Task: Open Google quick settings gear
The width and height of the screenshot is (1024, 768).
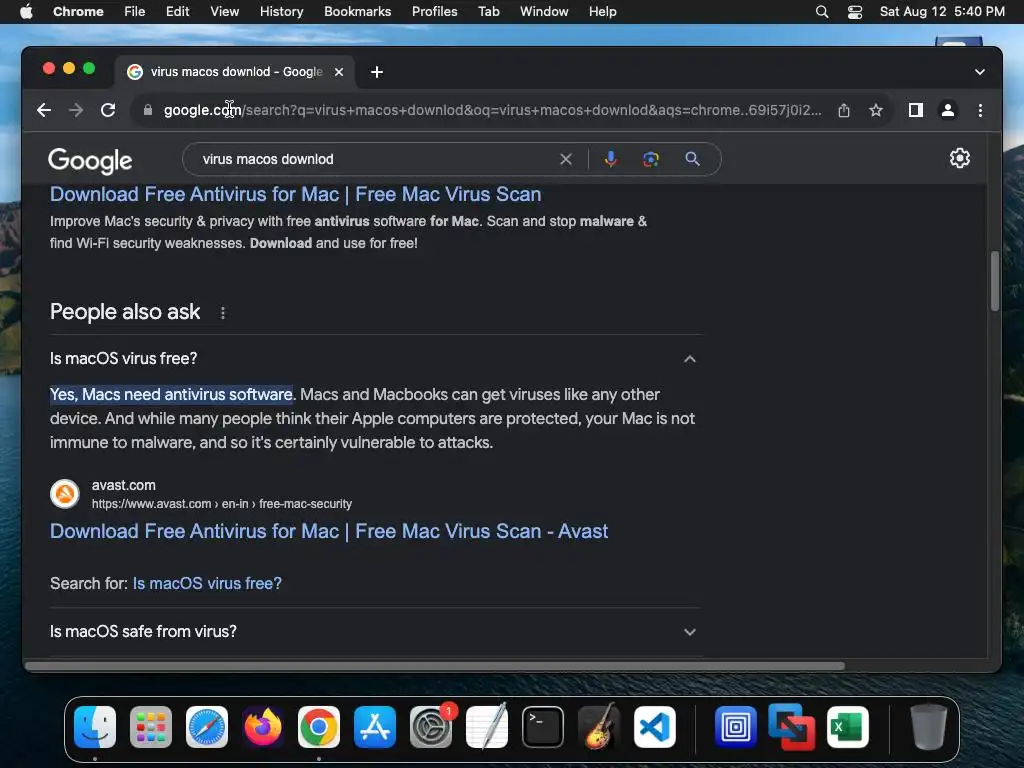Action: click(959, 159)
